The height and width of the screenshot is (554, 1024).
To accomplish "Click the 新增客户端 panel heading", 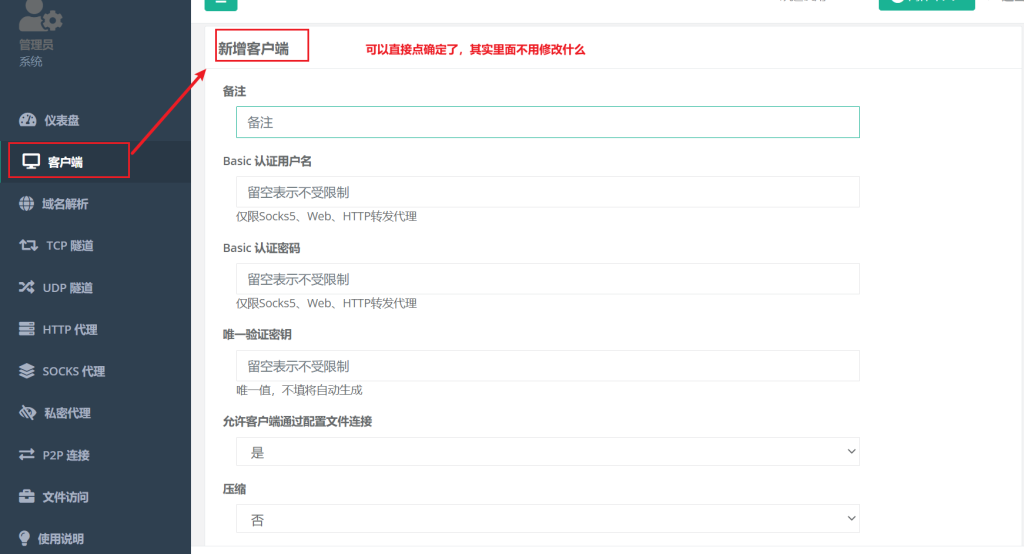I will (x=253, y=48).
